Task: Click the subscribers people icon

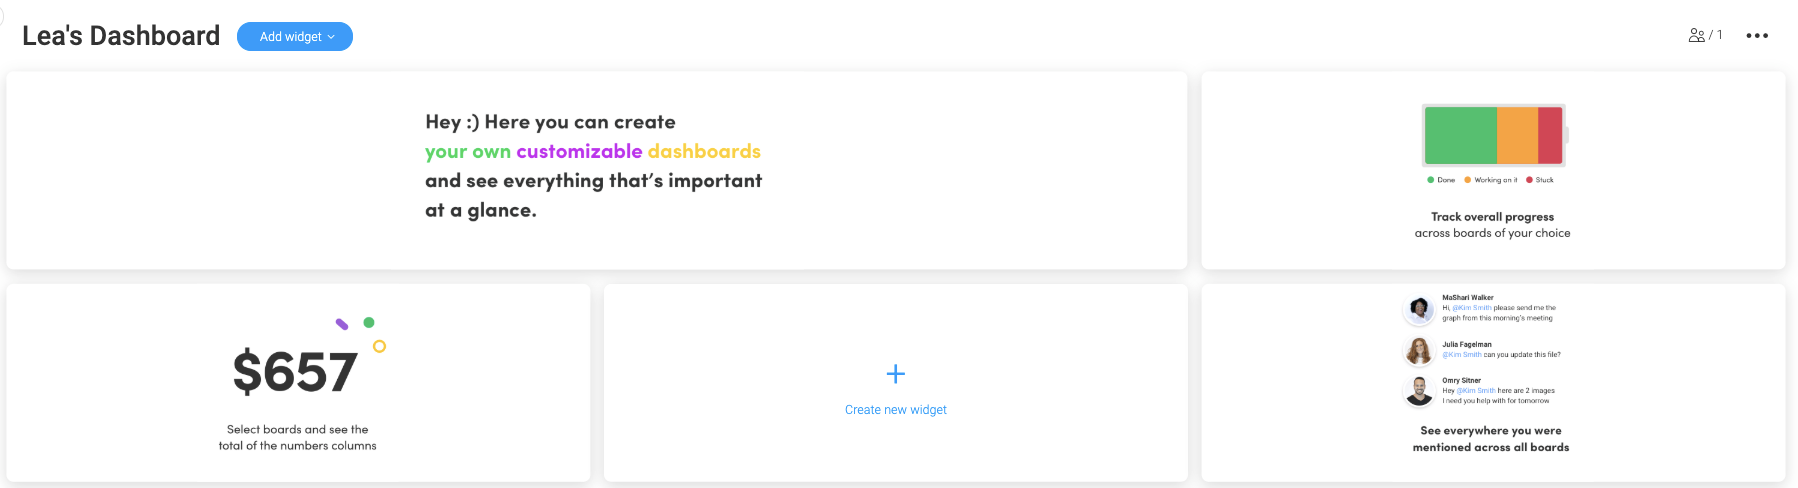Action: coord(1697,35)
